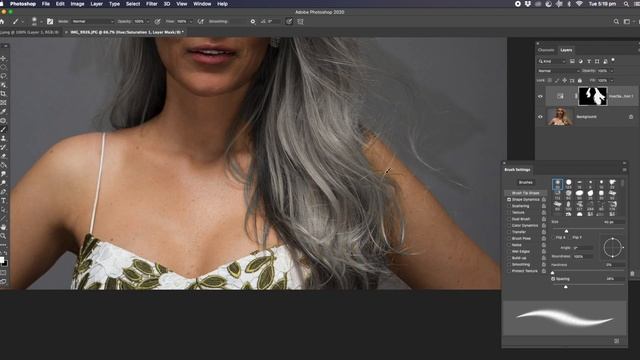Toggle pressure for opacity icon
Viewport: 640px width, 360px height.
click(x=158, y=21)
